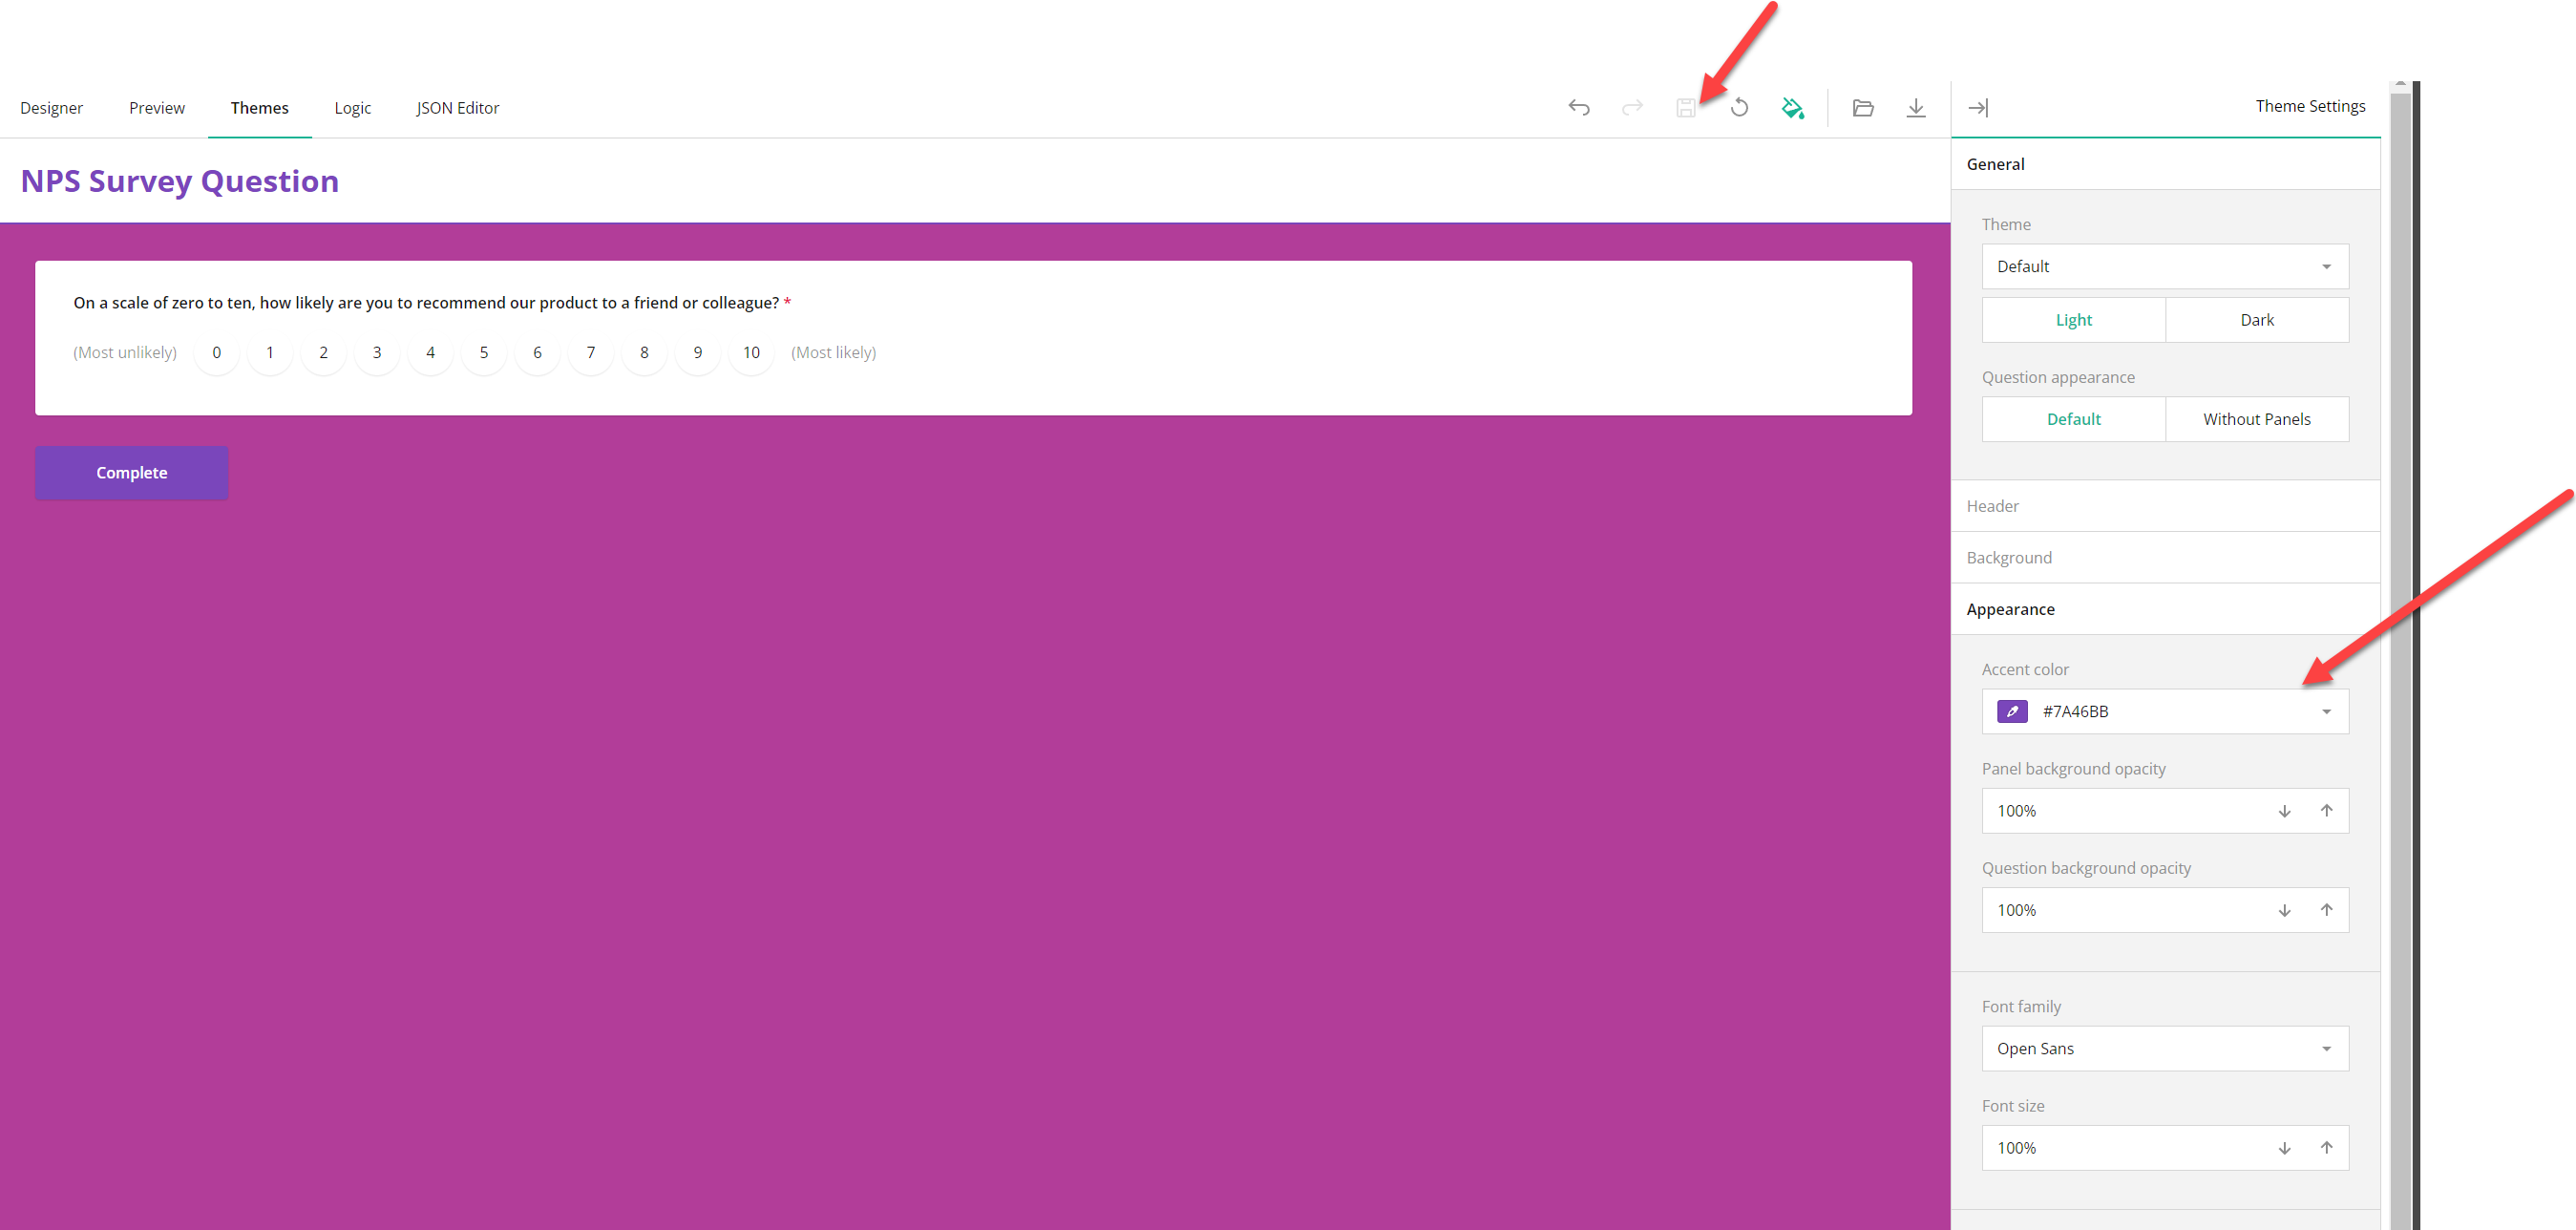Save the theme using the save icon
Image resolution: width=2576 pixels, height=1230 pixels.
pos(1687,107)
